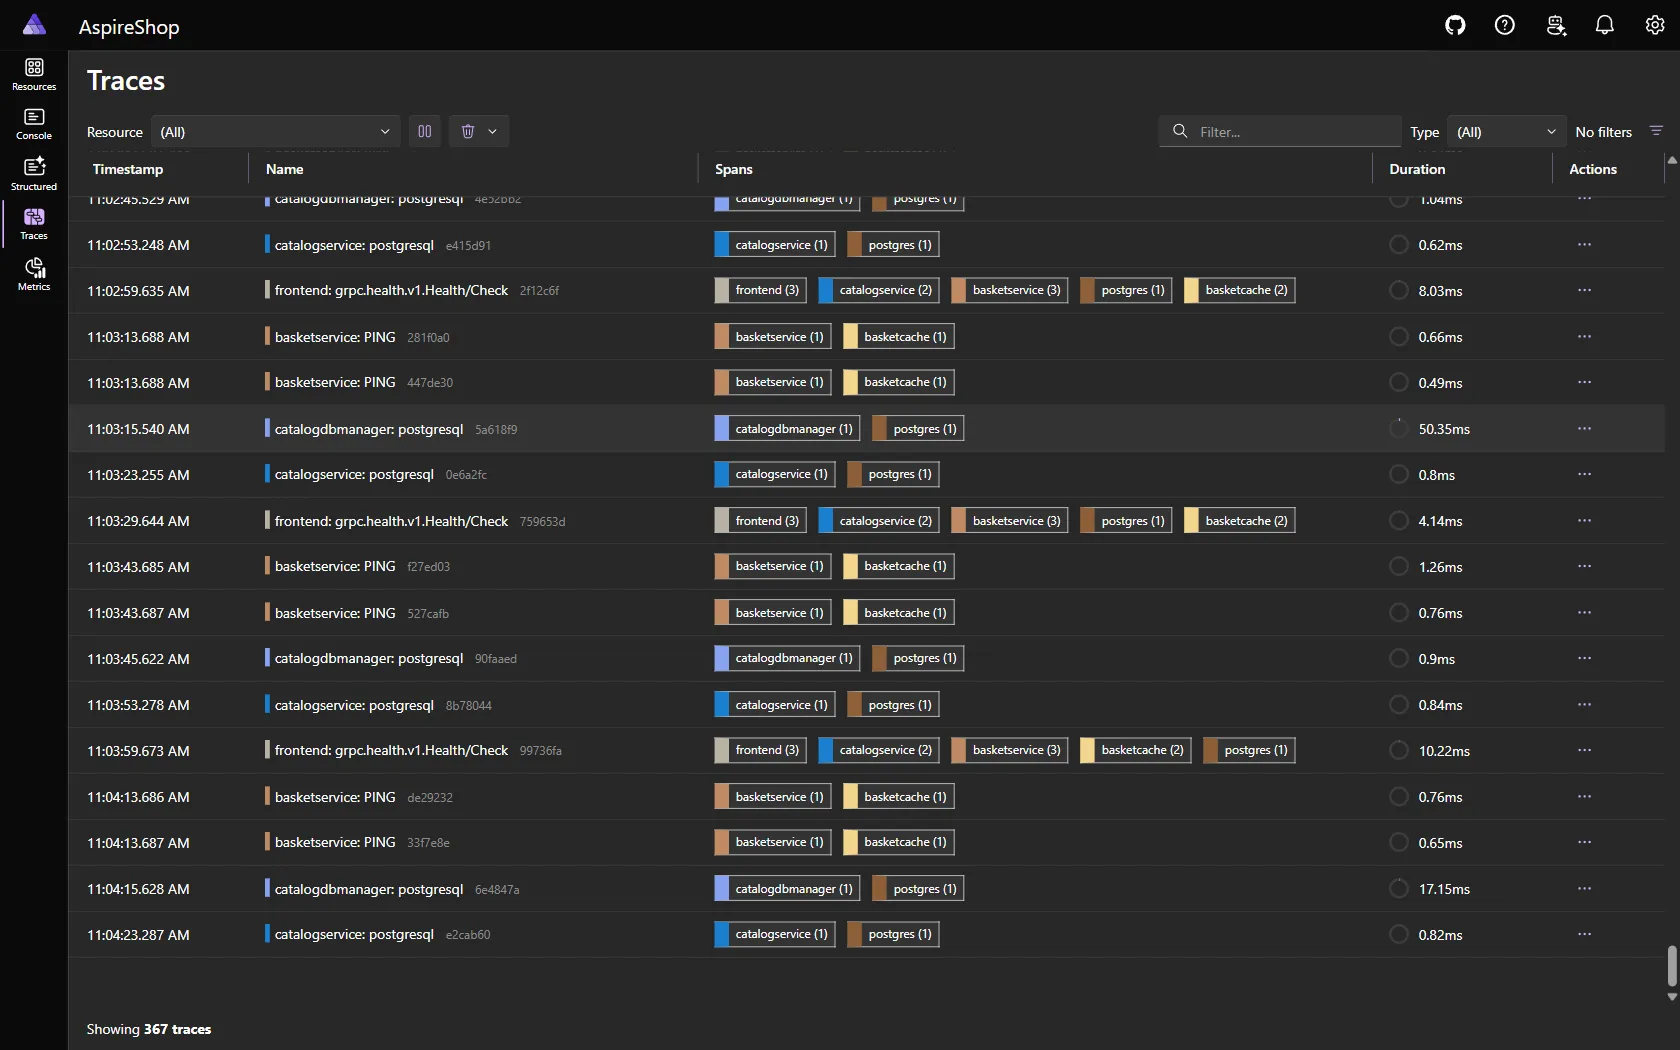This screenshot has height=1050, width=1680.
Task: Pause incoming traces button
Action: (424, 131)
